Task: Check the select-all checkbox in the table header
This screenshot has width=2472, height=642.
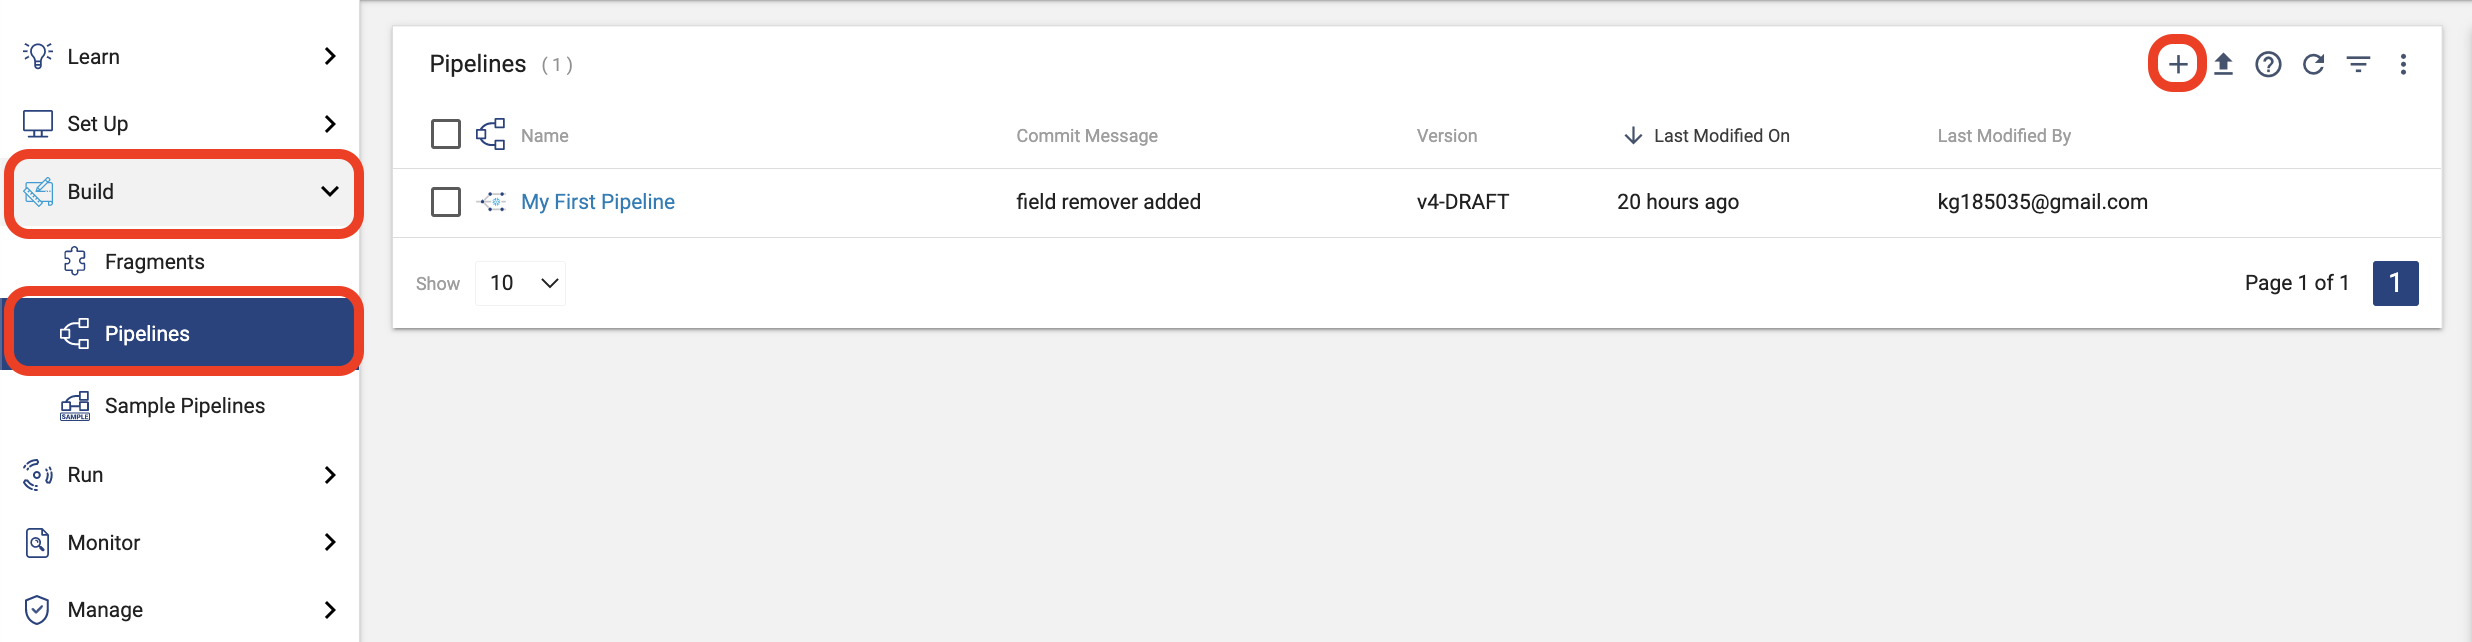Action: 445,133
